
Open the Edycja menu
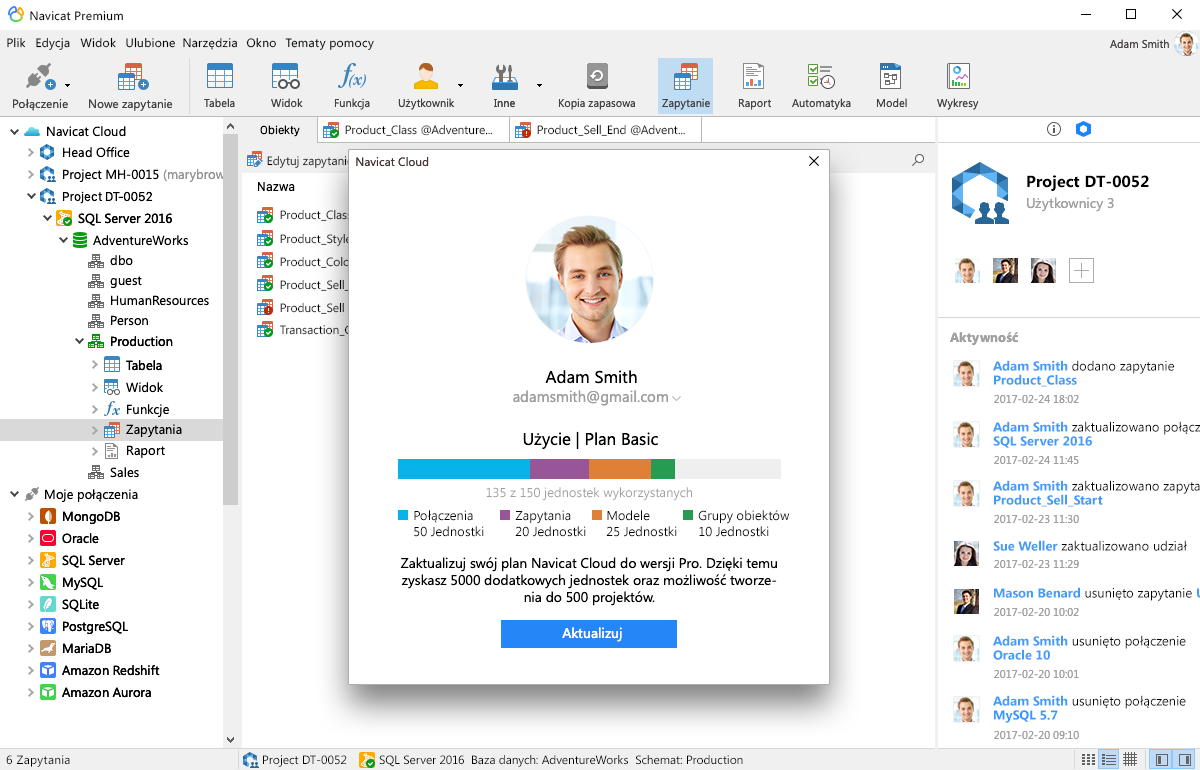(52, 43)
